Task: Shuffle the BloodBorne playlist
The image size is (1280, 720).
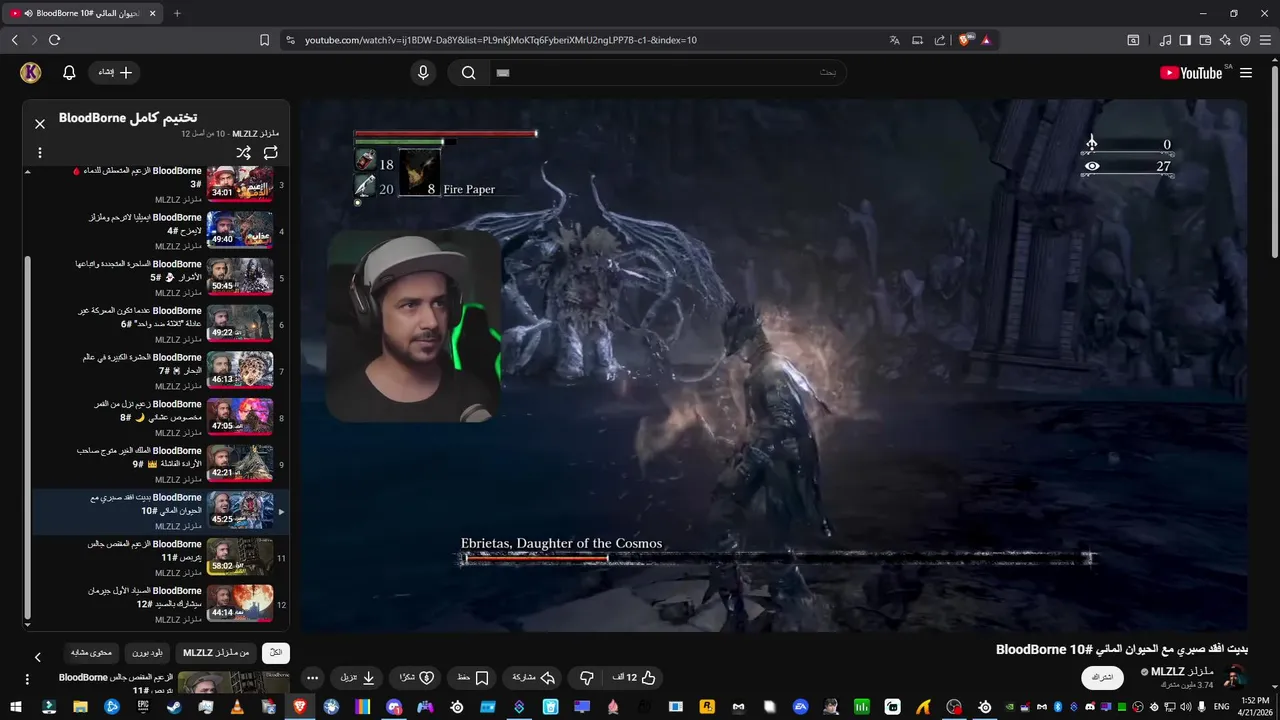Action: click(243, 153)
